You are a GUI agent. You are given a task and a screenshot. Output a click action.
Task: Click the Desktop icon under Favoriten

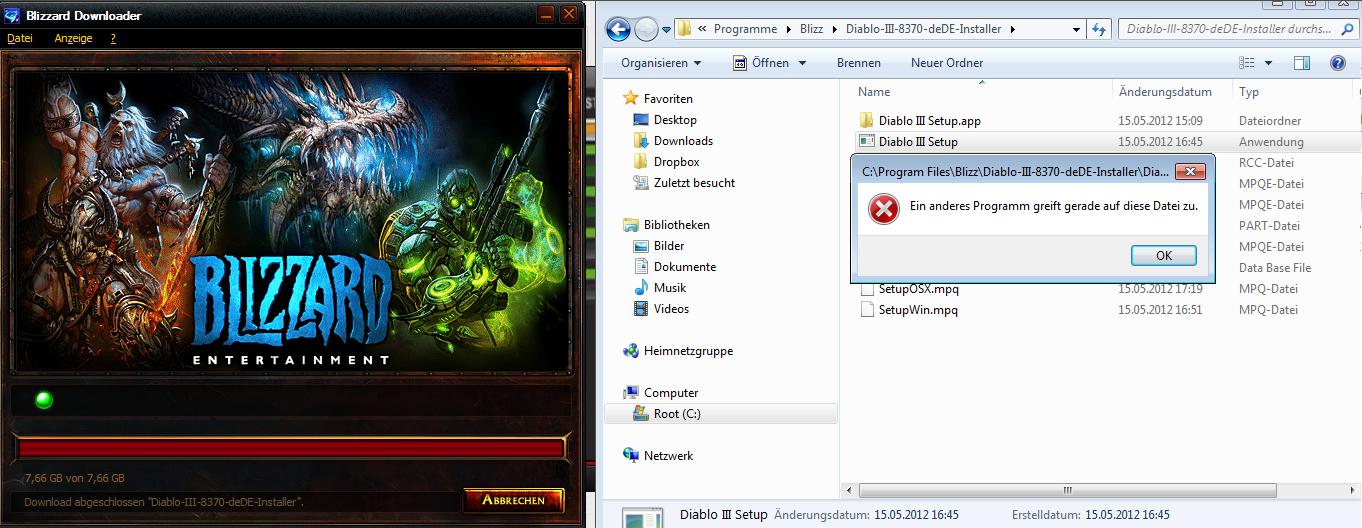641,120
